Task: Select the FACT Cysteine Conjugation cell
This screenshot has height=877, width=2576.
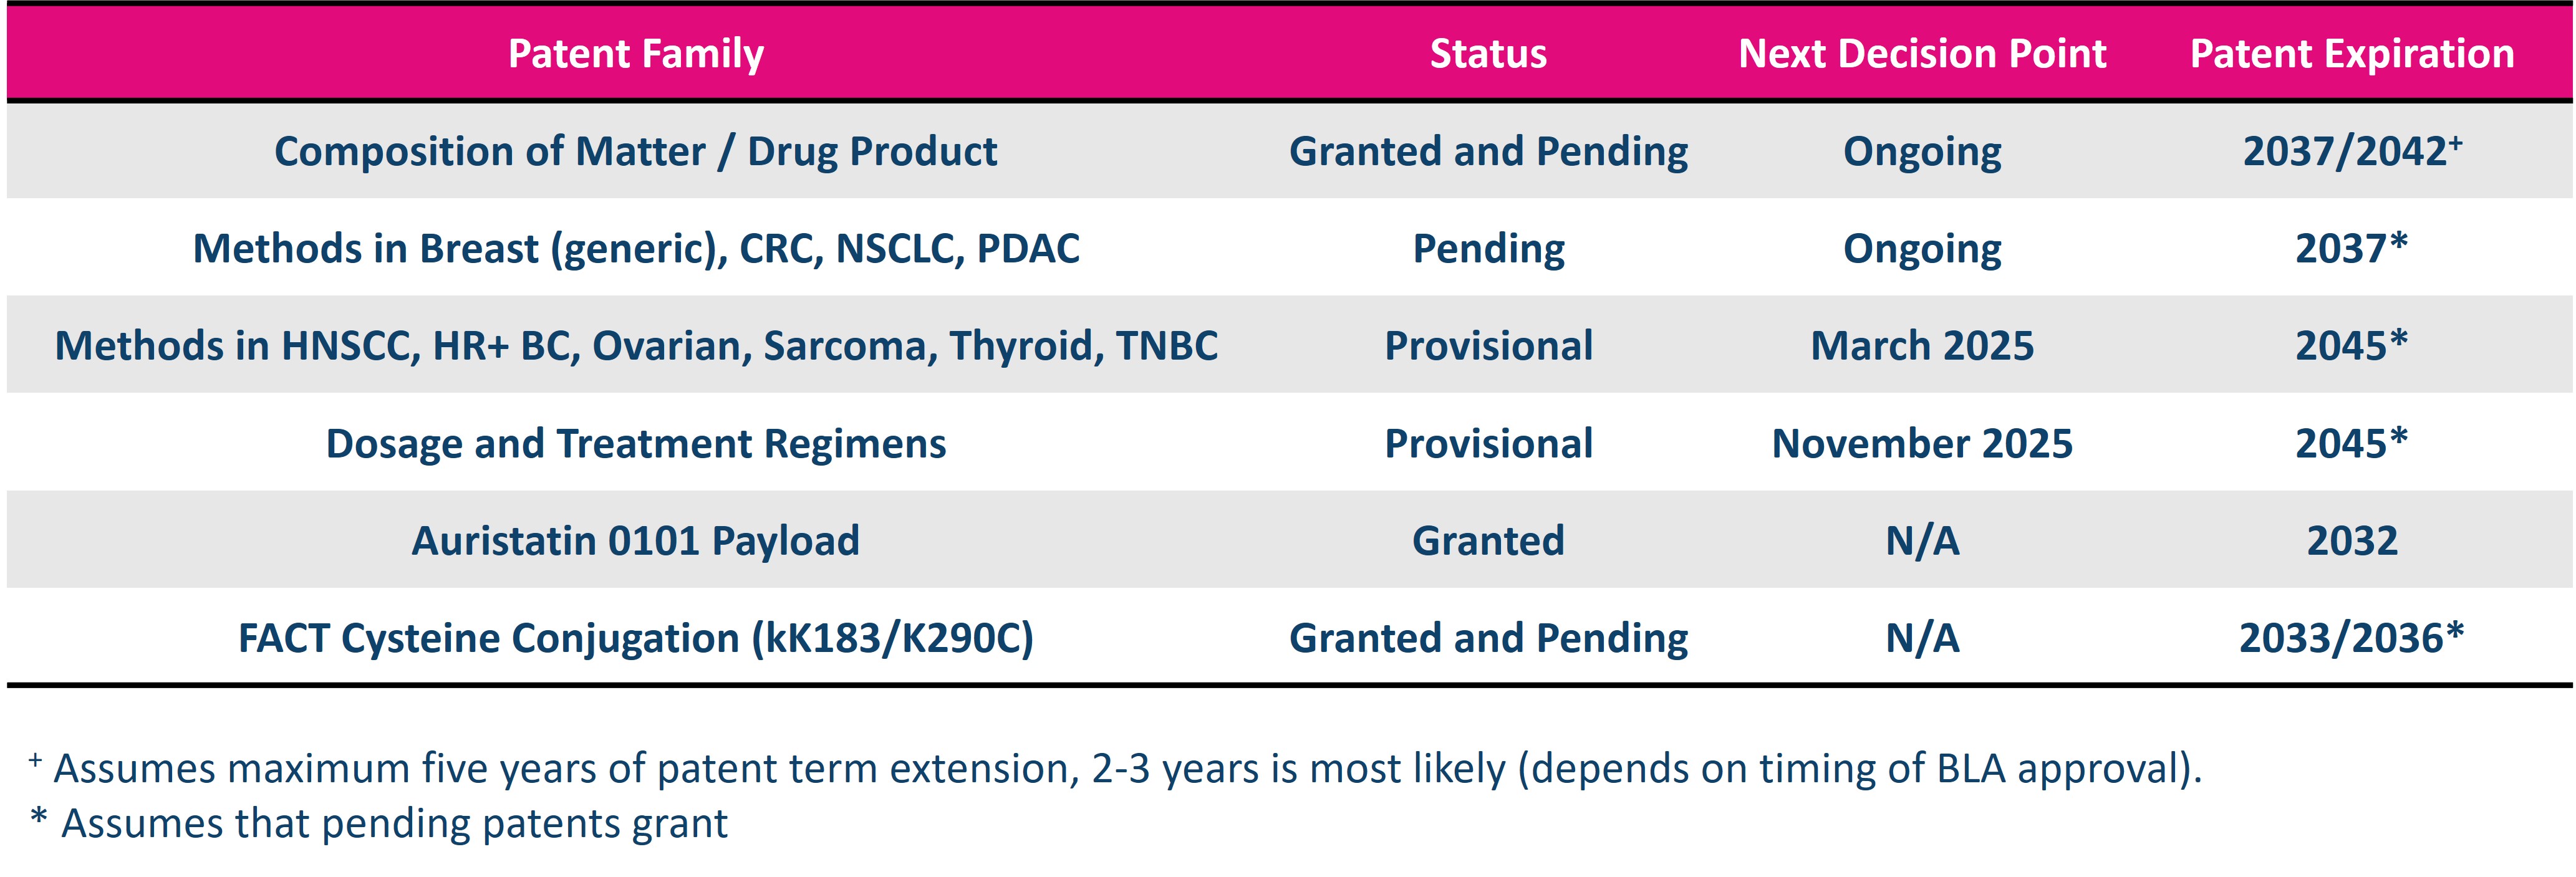Action: [x=635, y=638]
